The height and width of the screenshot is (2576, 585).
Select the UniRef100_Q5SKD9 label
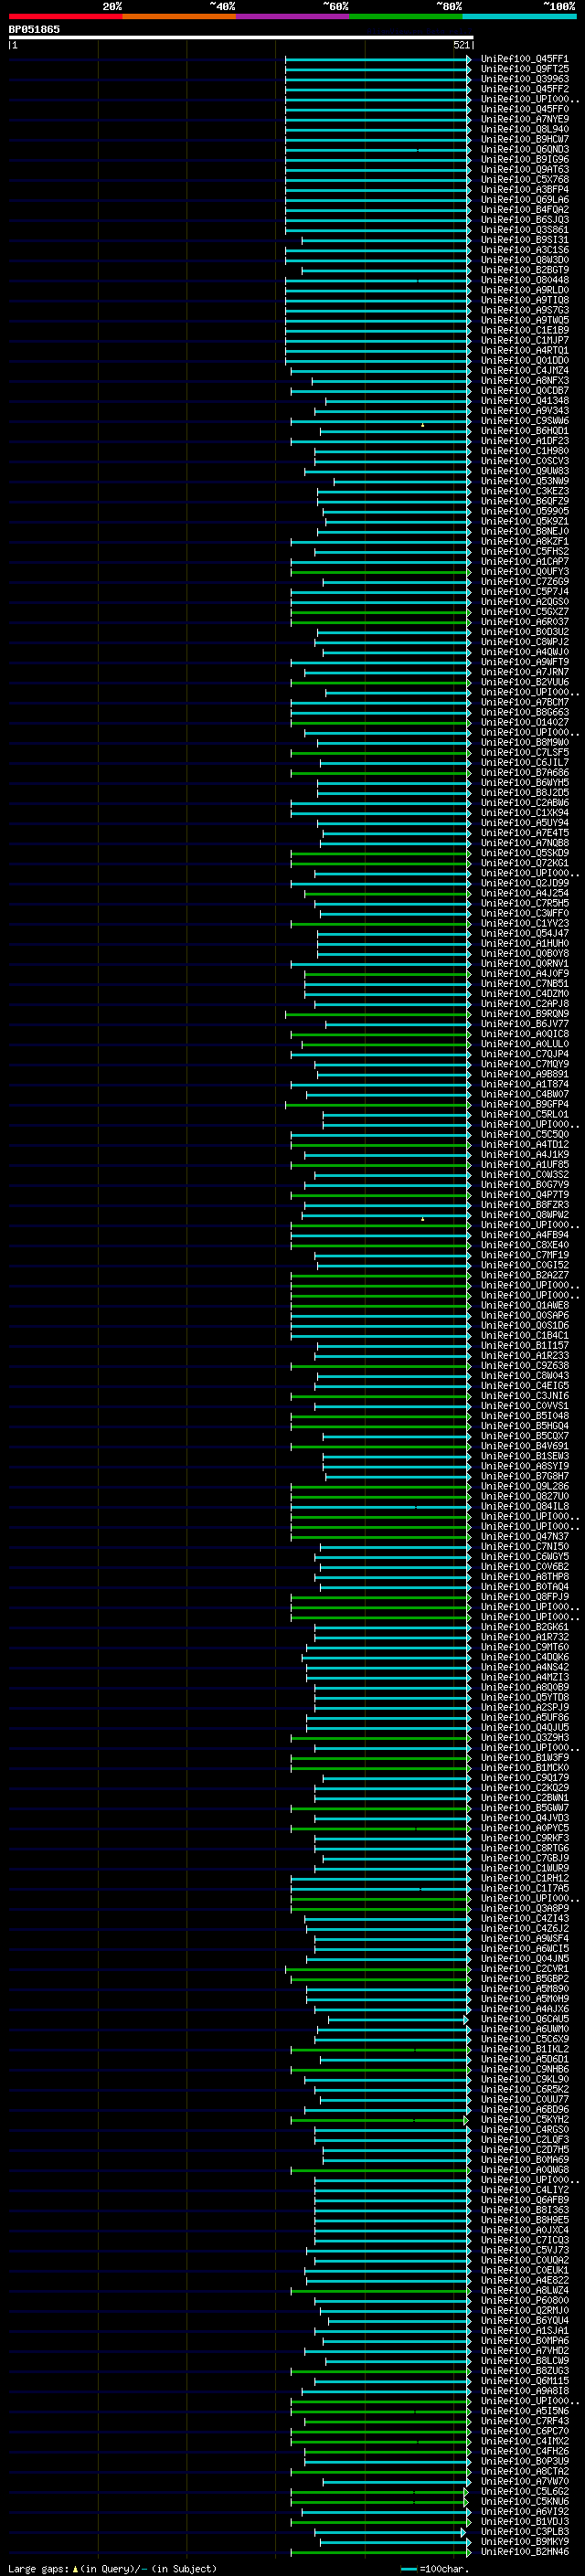[524, 853]
